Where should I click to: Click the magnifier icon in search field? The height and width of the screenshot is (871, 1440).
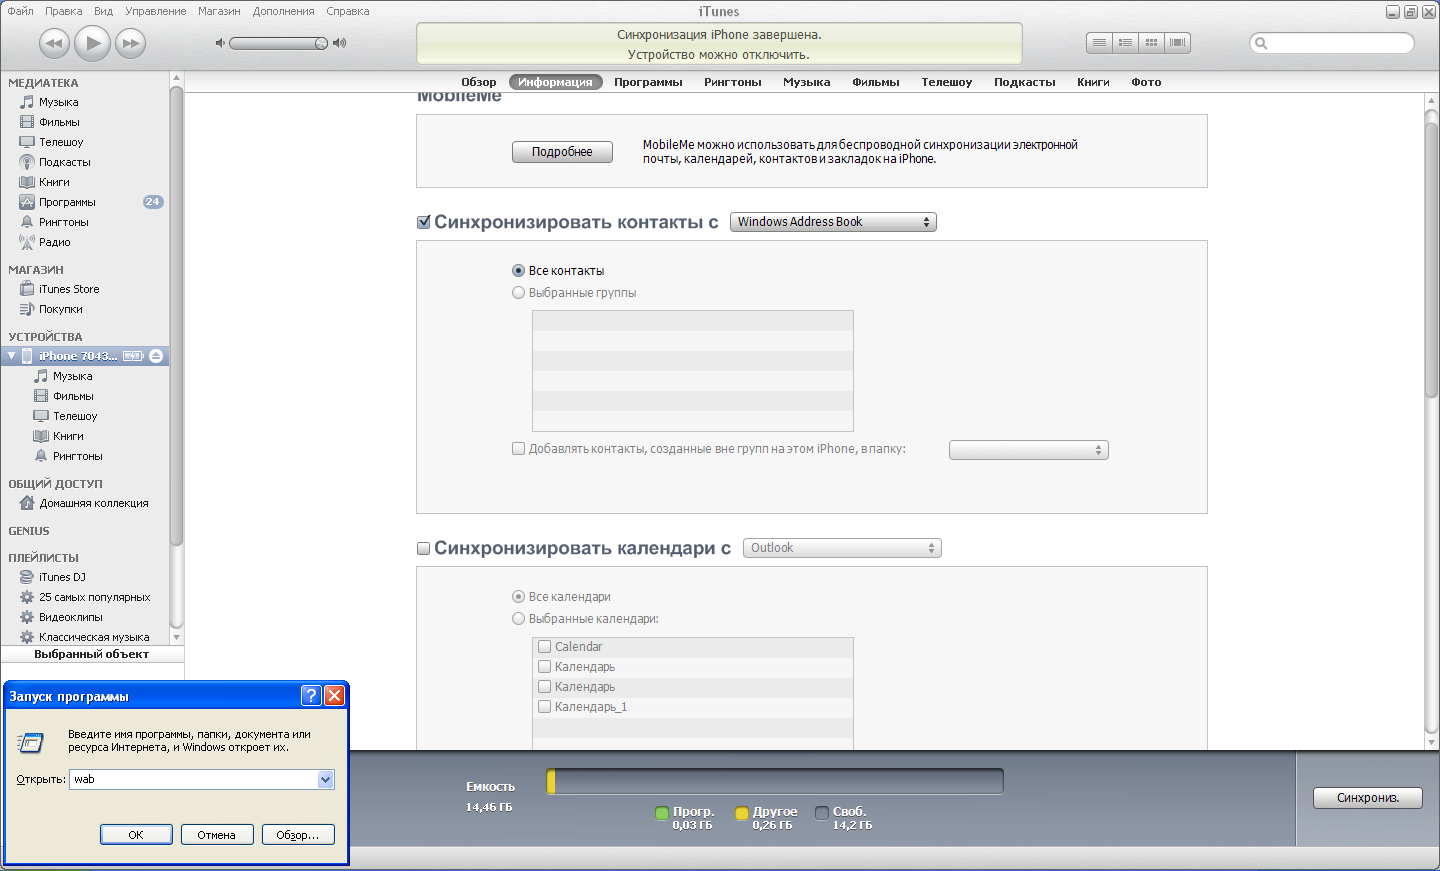coord(1261,43)
